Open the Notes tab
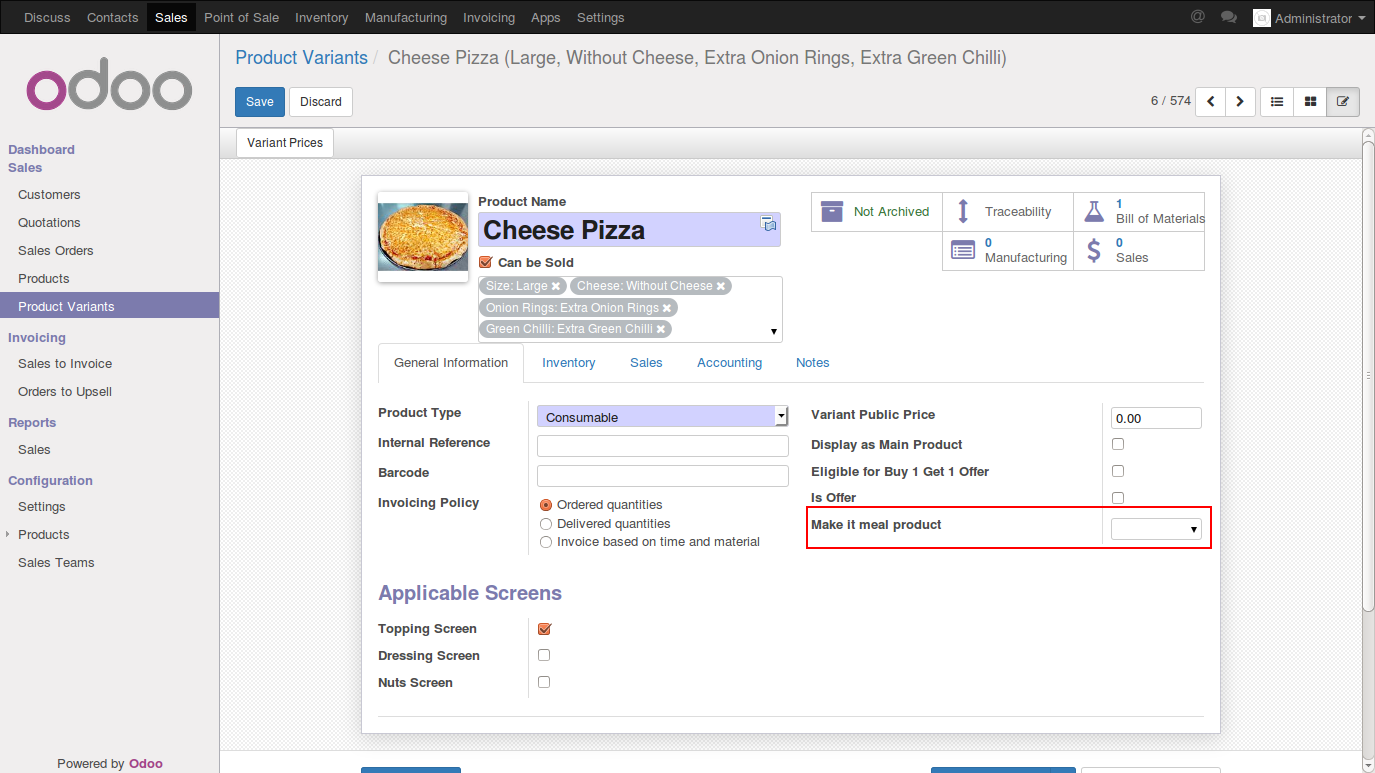This screenshot has height=773, width=1375. pyautogui.click(x=813, y=363)
